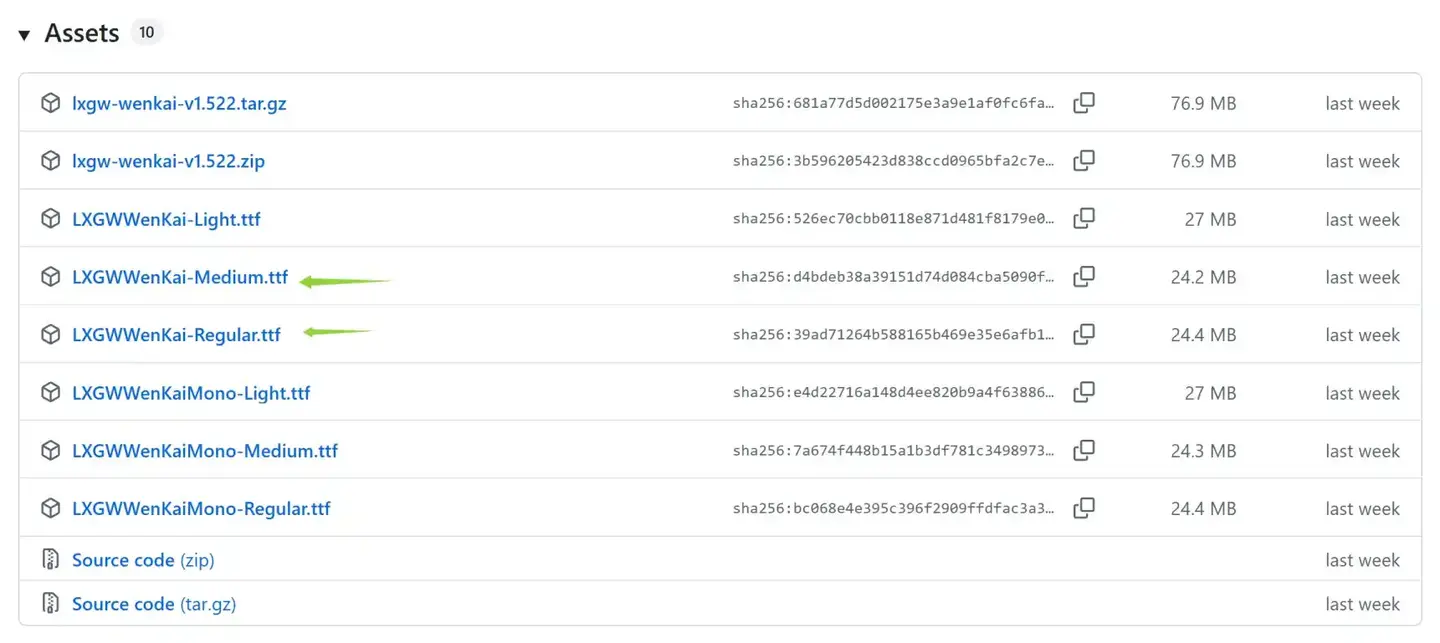Viewport: 1440px width, 643px height.
Task: Download LXGWWenKai-Light.ttf font
Action: (166, 219)
